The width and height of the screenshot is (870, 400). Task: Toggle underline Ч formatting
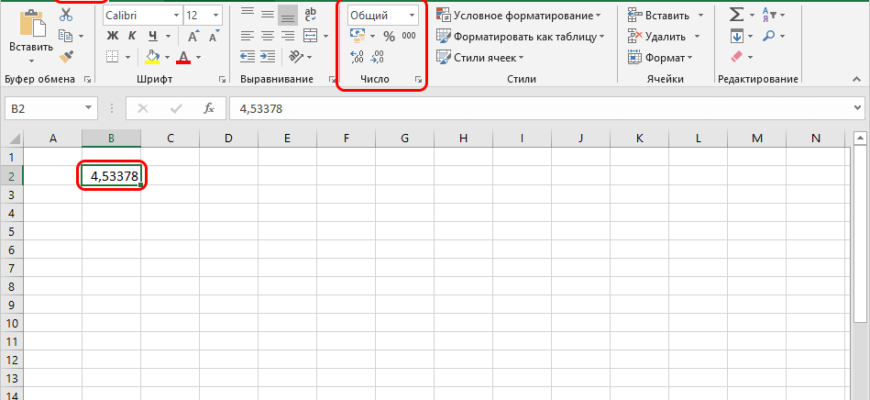(152, 36)
